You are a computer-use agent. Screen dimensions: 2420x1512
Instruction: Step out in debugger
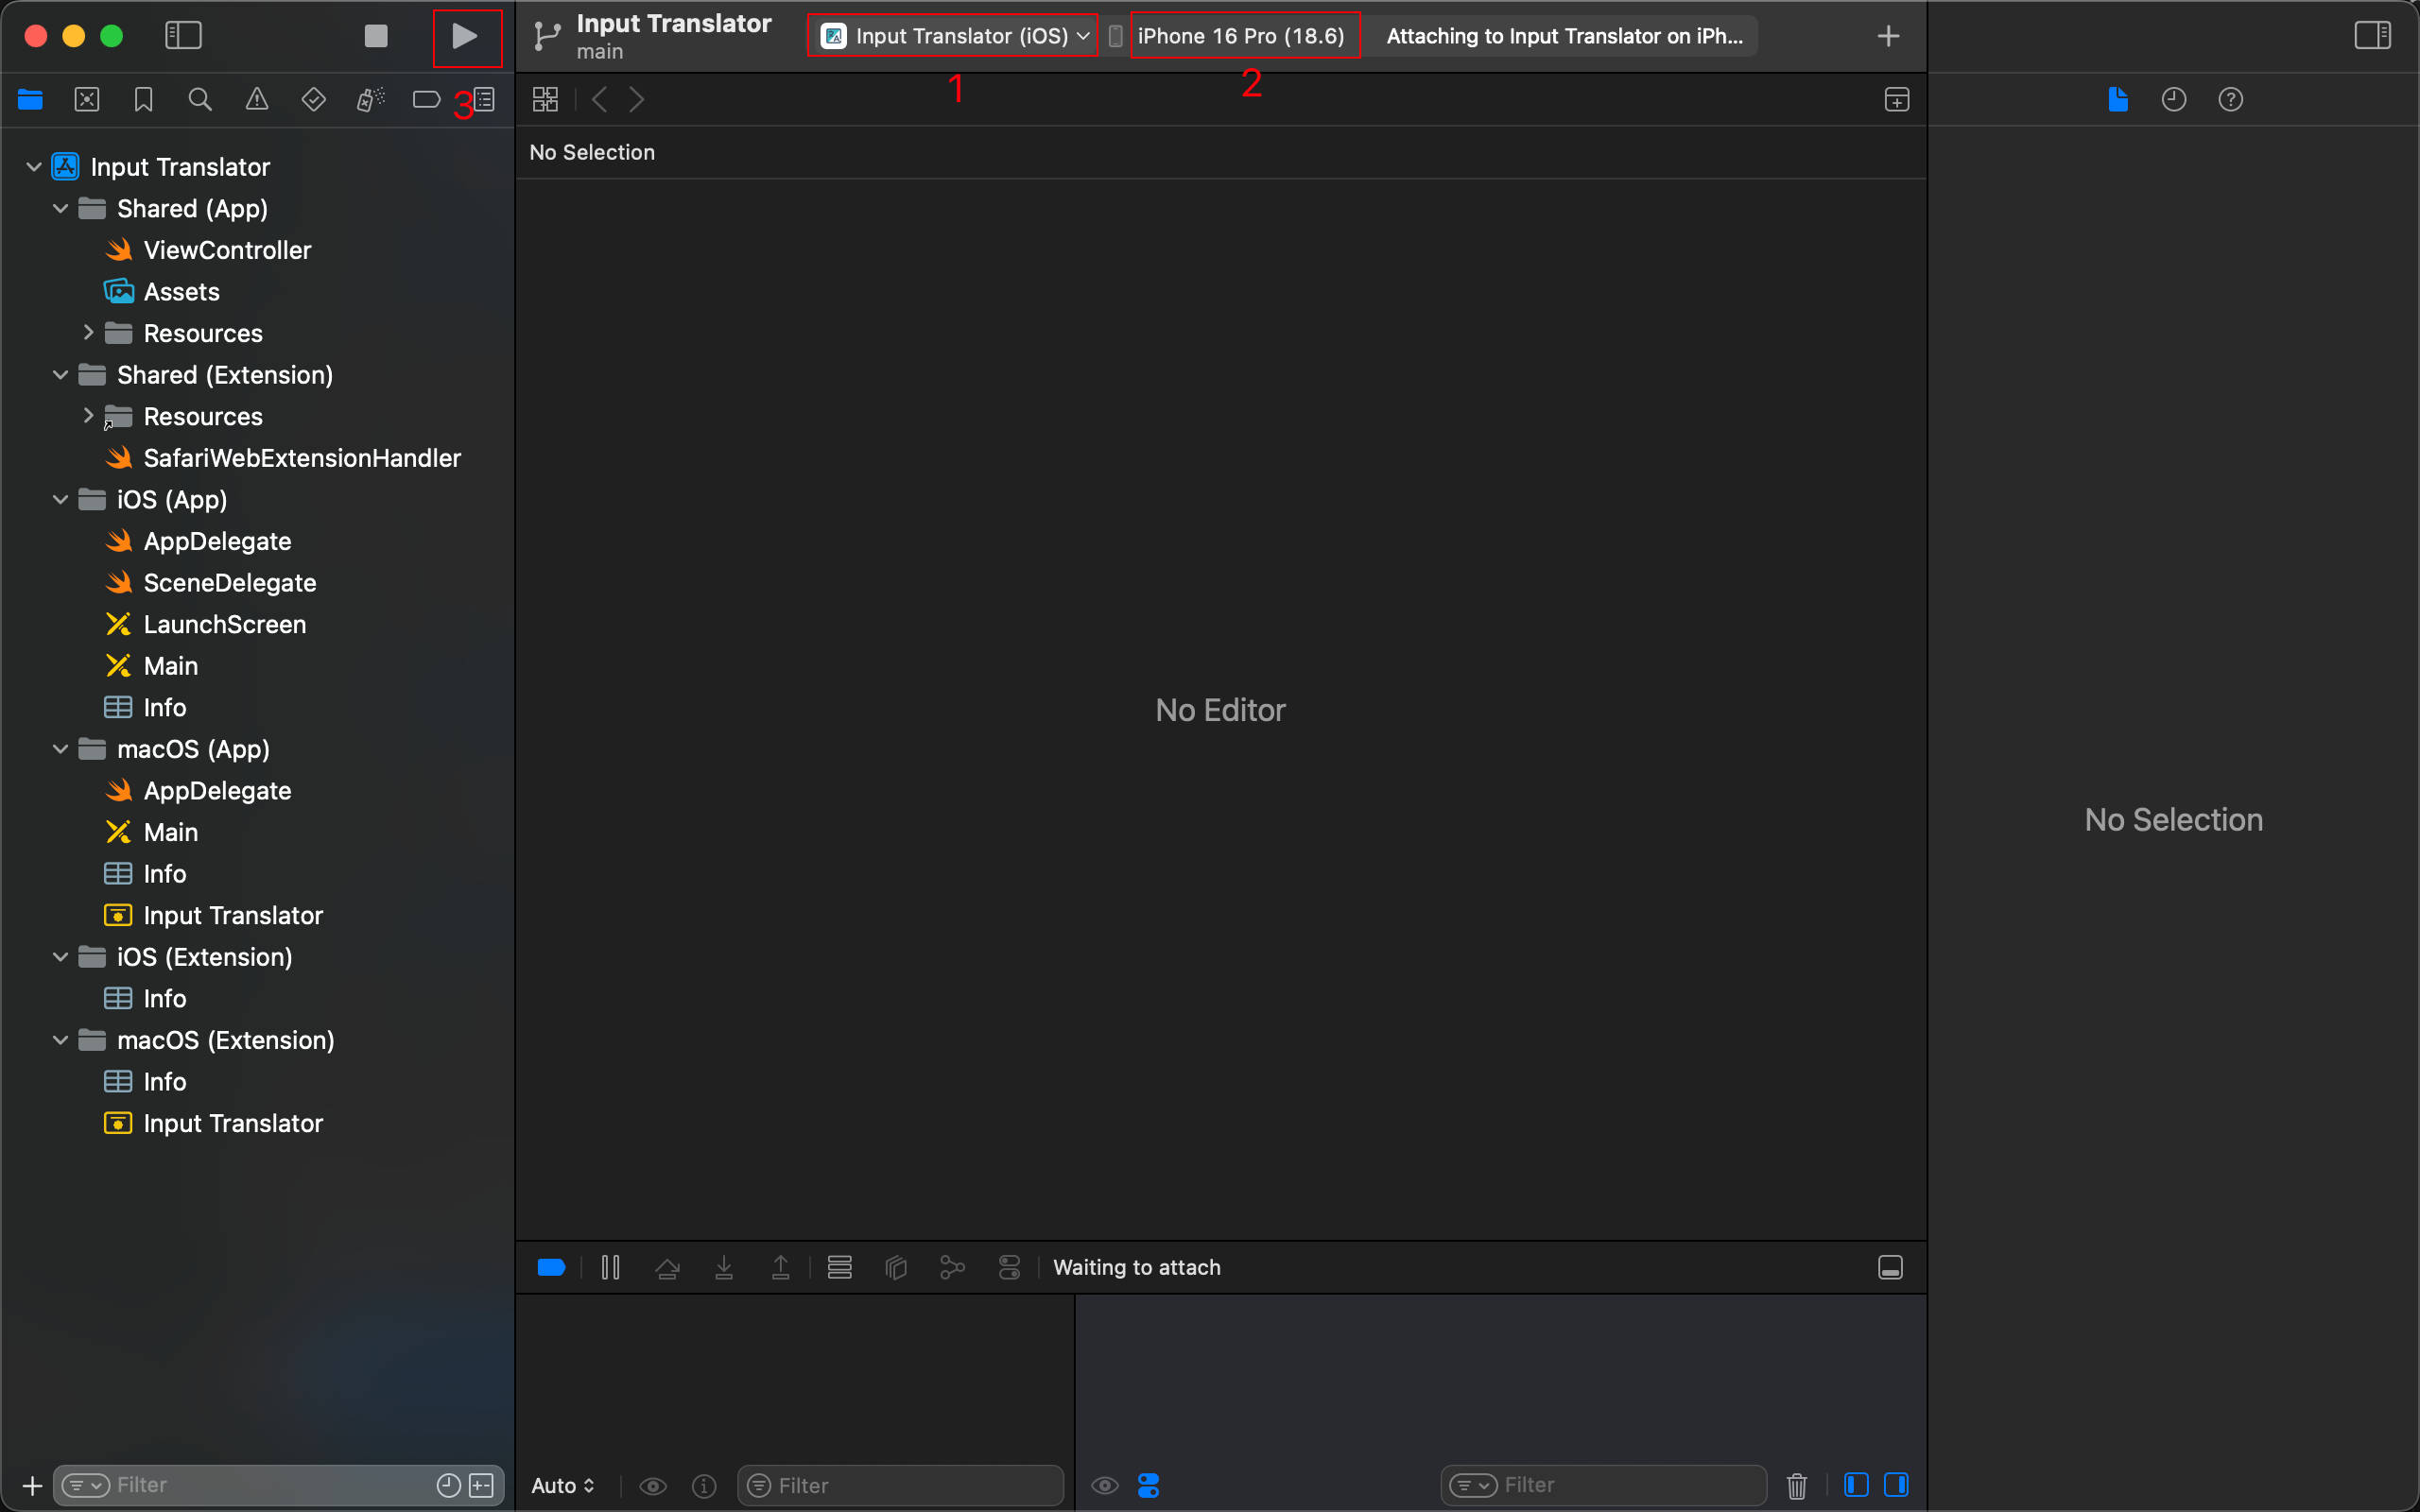781,1267
